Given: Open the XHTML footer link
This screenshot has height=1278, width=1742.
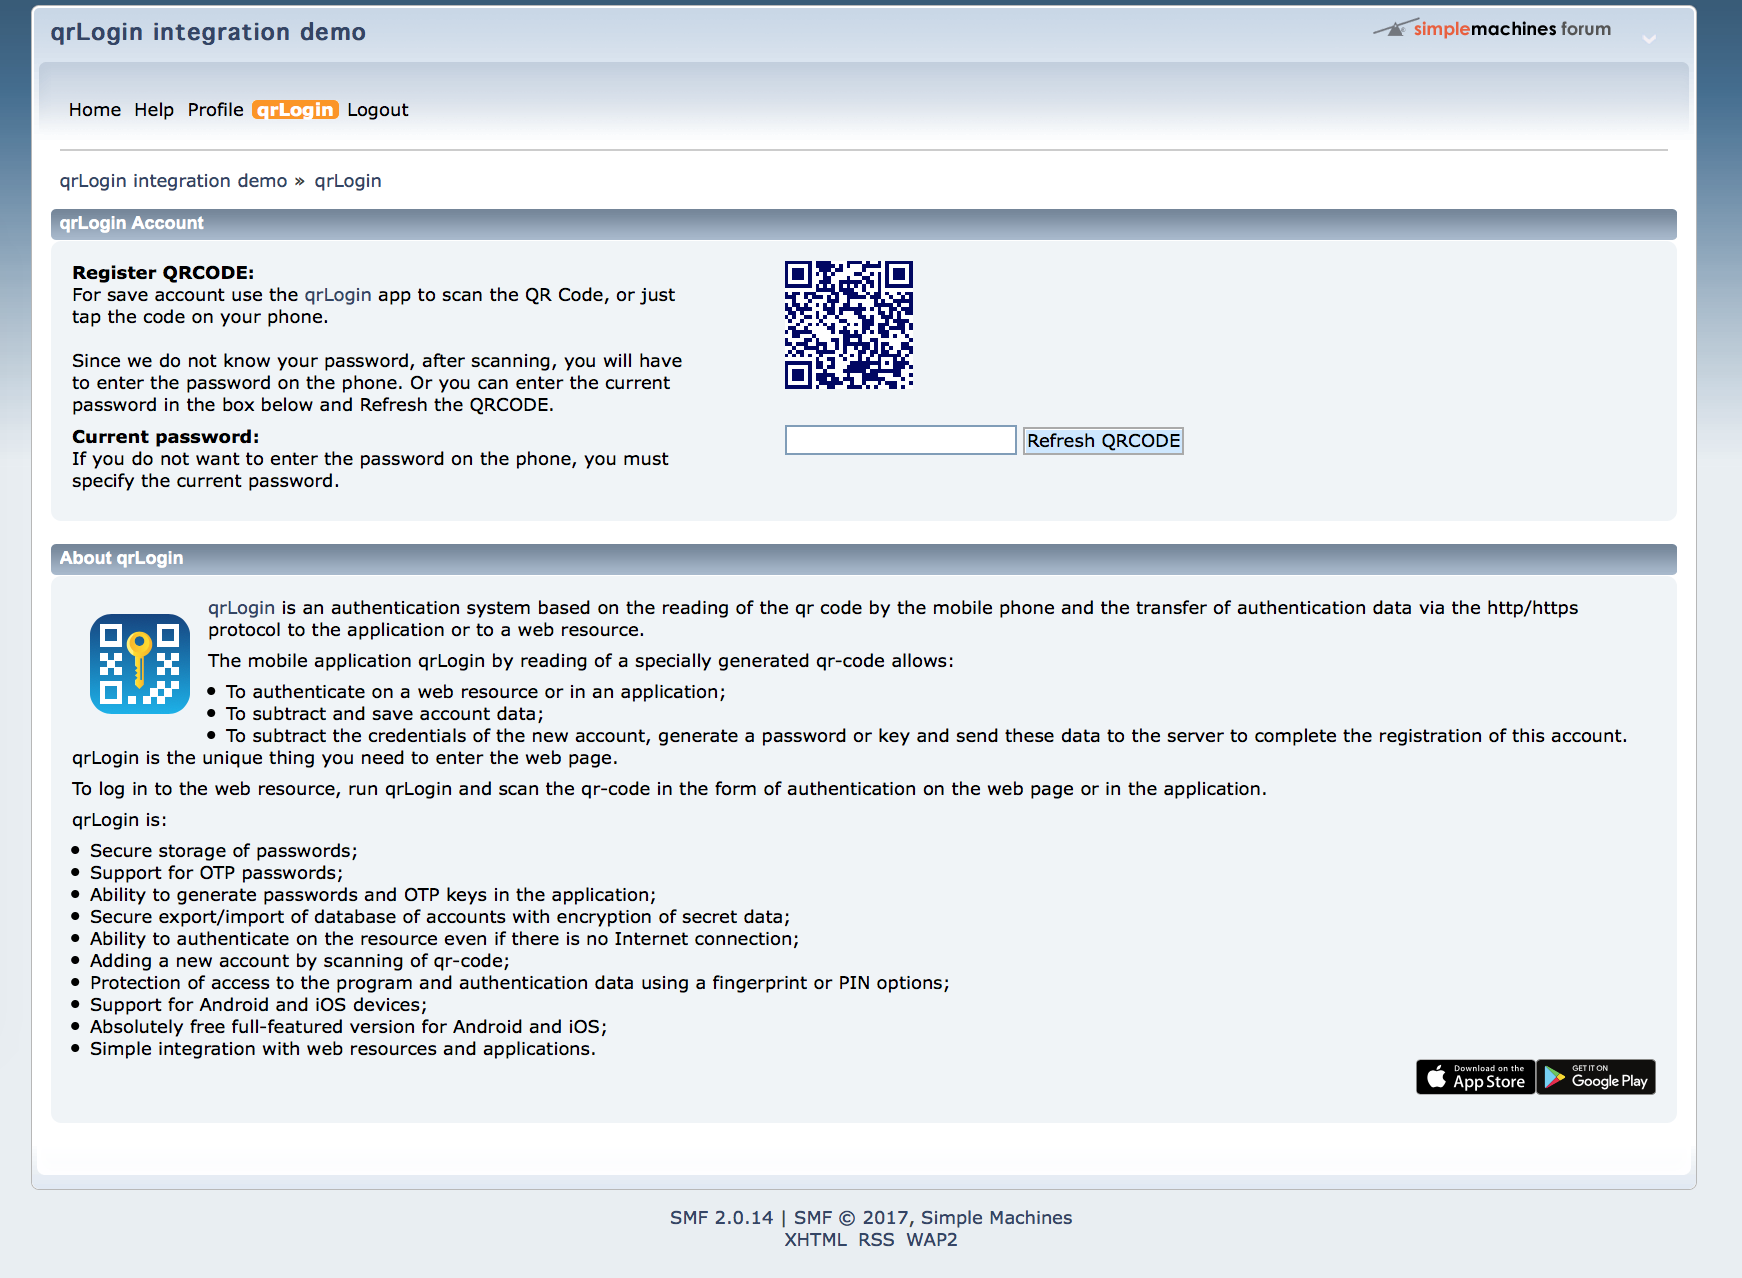Looking at the screenshot, I should click(x=815, y=1240).
